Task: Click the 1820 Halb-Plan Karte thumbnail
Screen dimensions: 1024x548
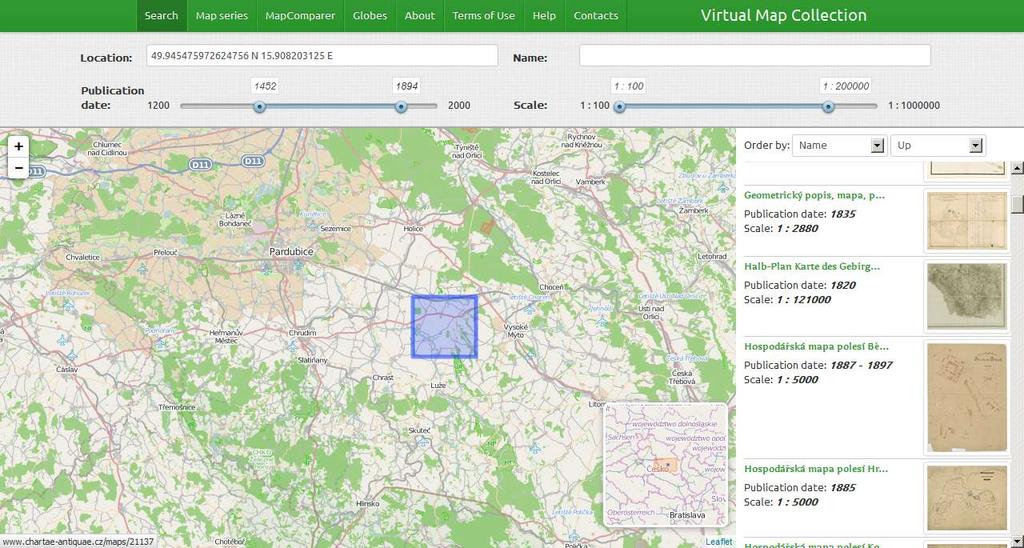Action: point(967,297)
